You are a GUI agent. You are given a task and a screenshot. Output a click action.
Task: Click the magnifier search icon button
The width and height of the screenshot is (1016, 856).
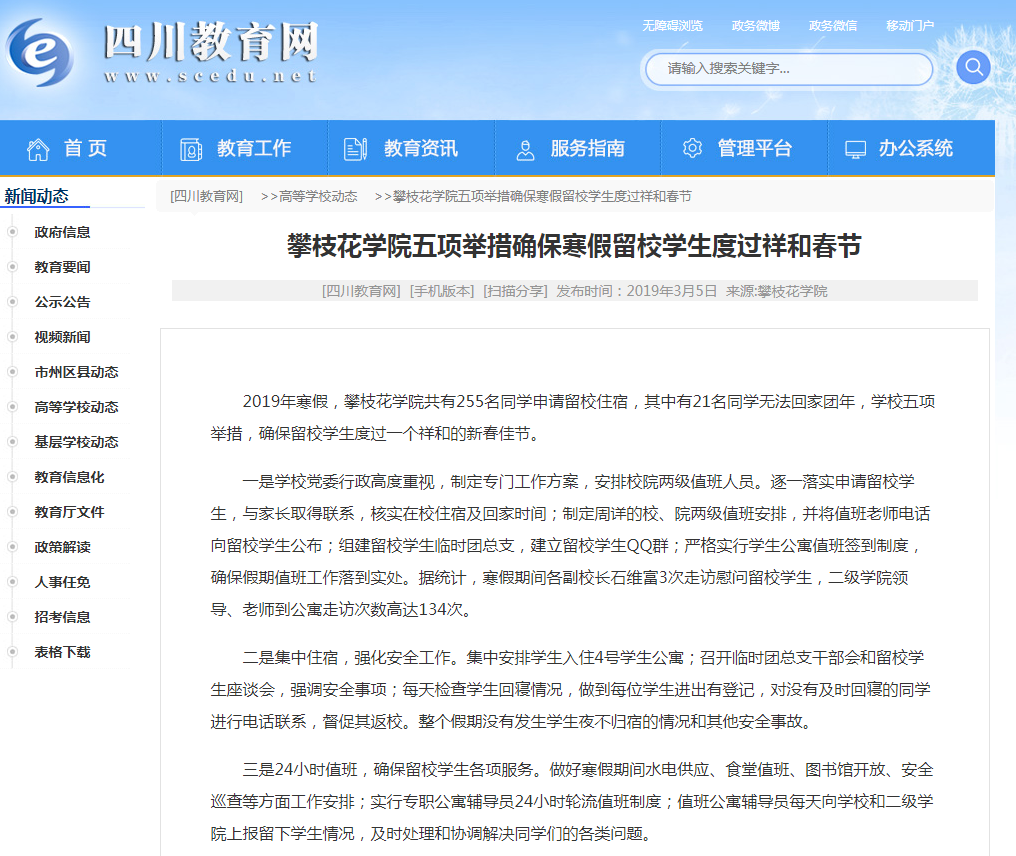point(972,68)
